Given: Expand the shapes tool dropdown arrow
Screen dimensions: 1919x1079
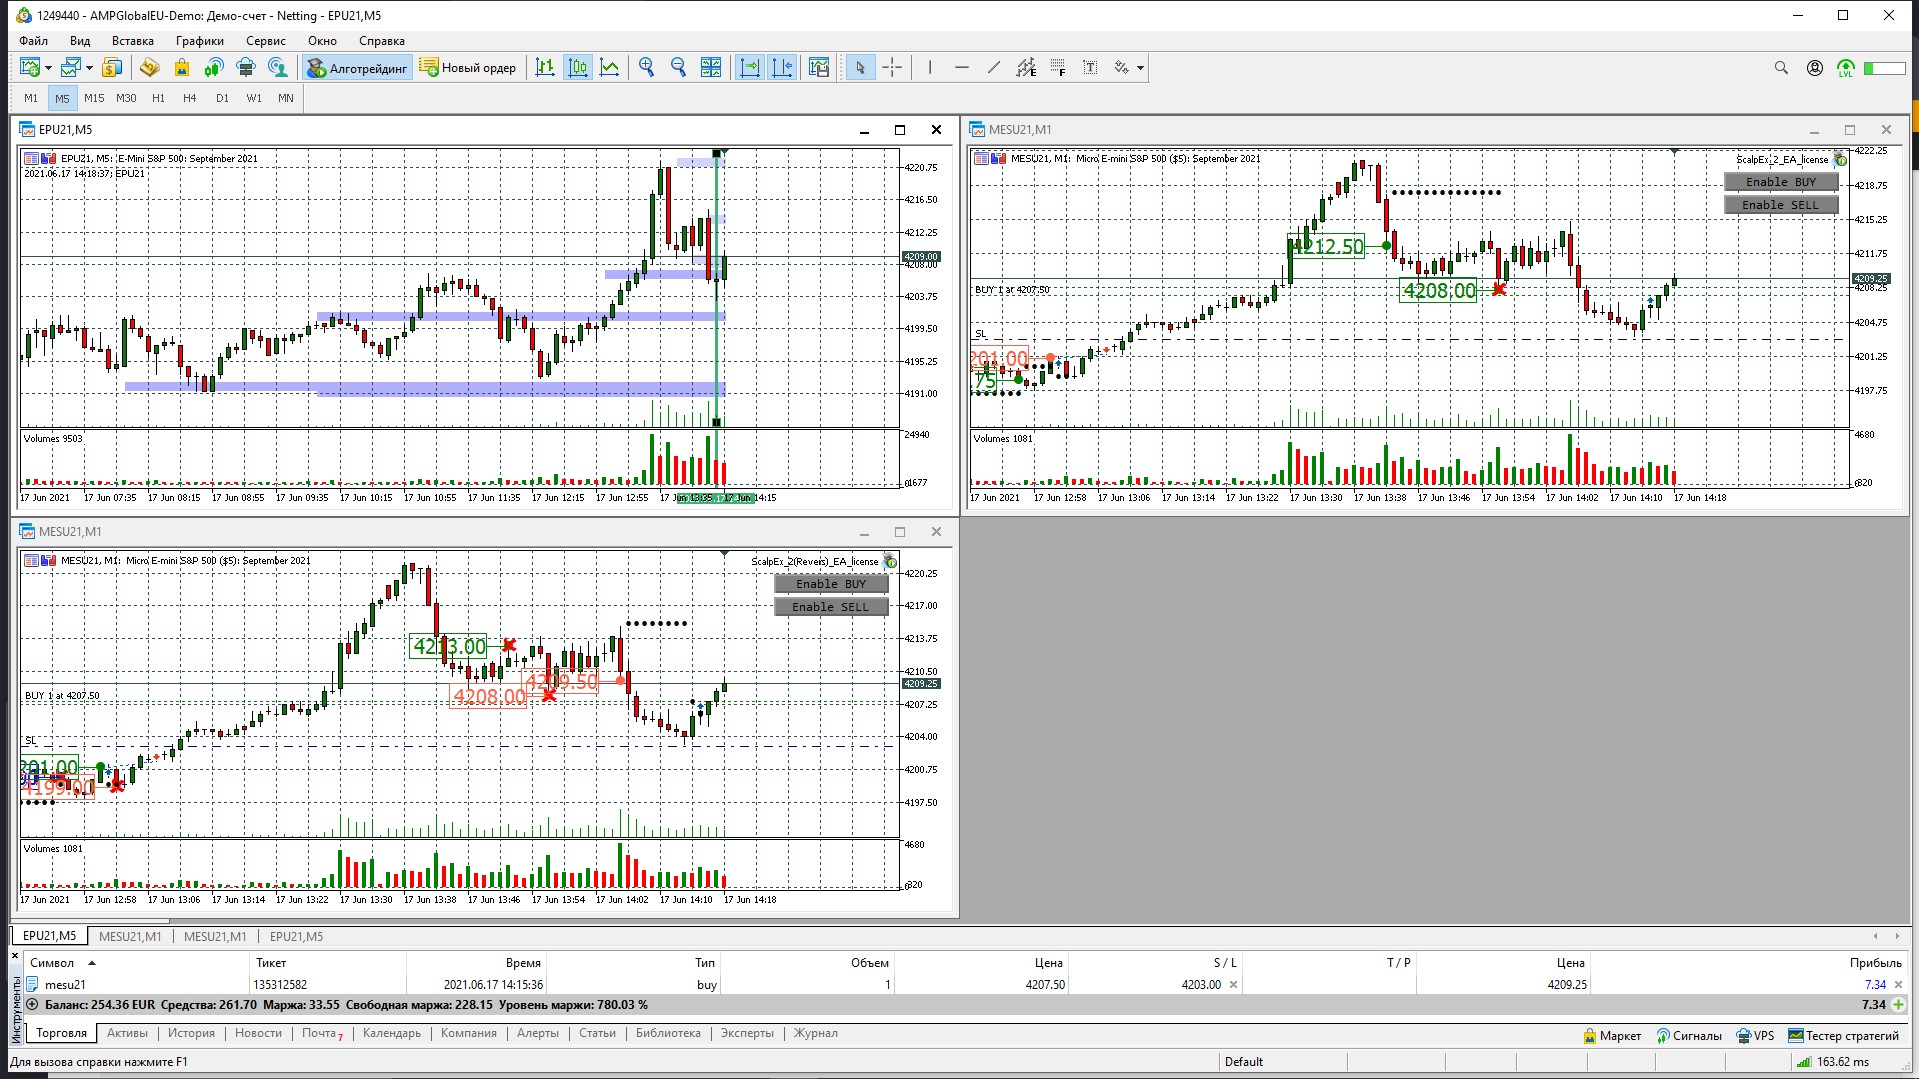Looking at the screenshot, I should click(1140, 68).
